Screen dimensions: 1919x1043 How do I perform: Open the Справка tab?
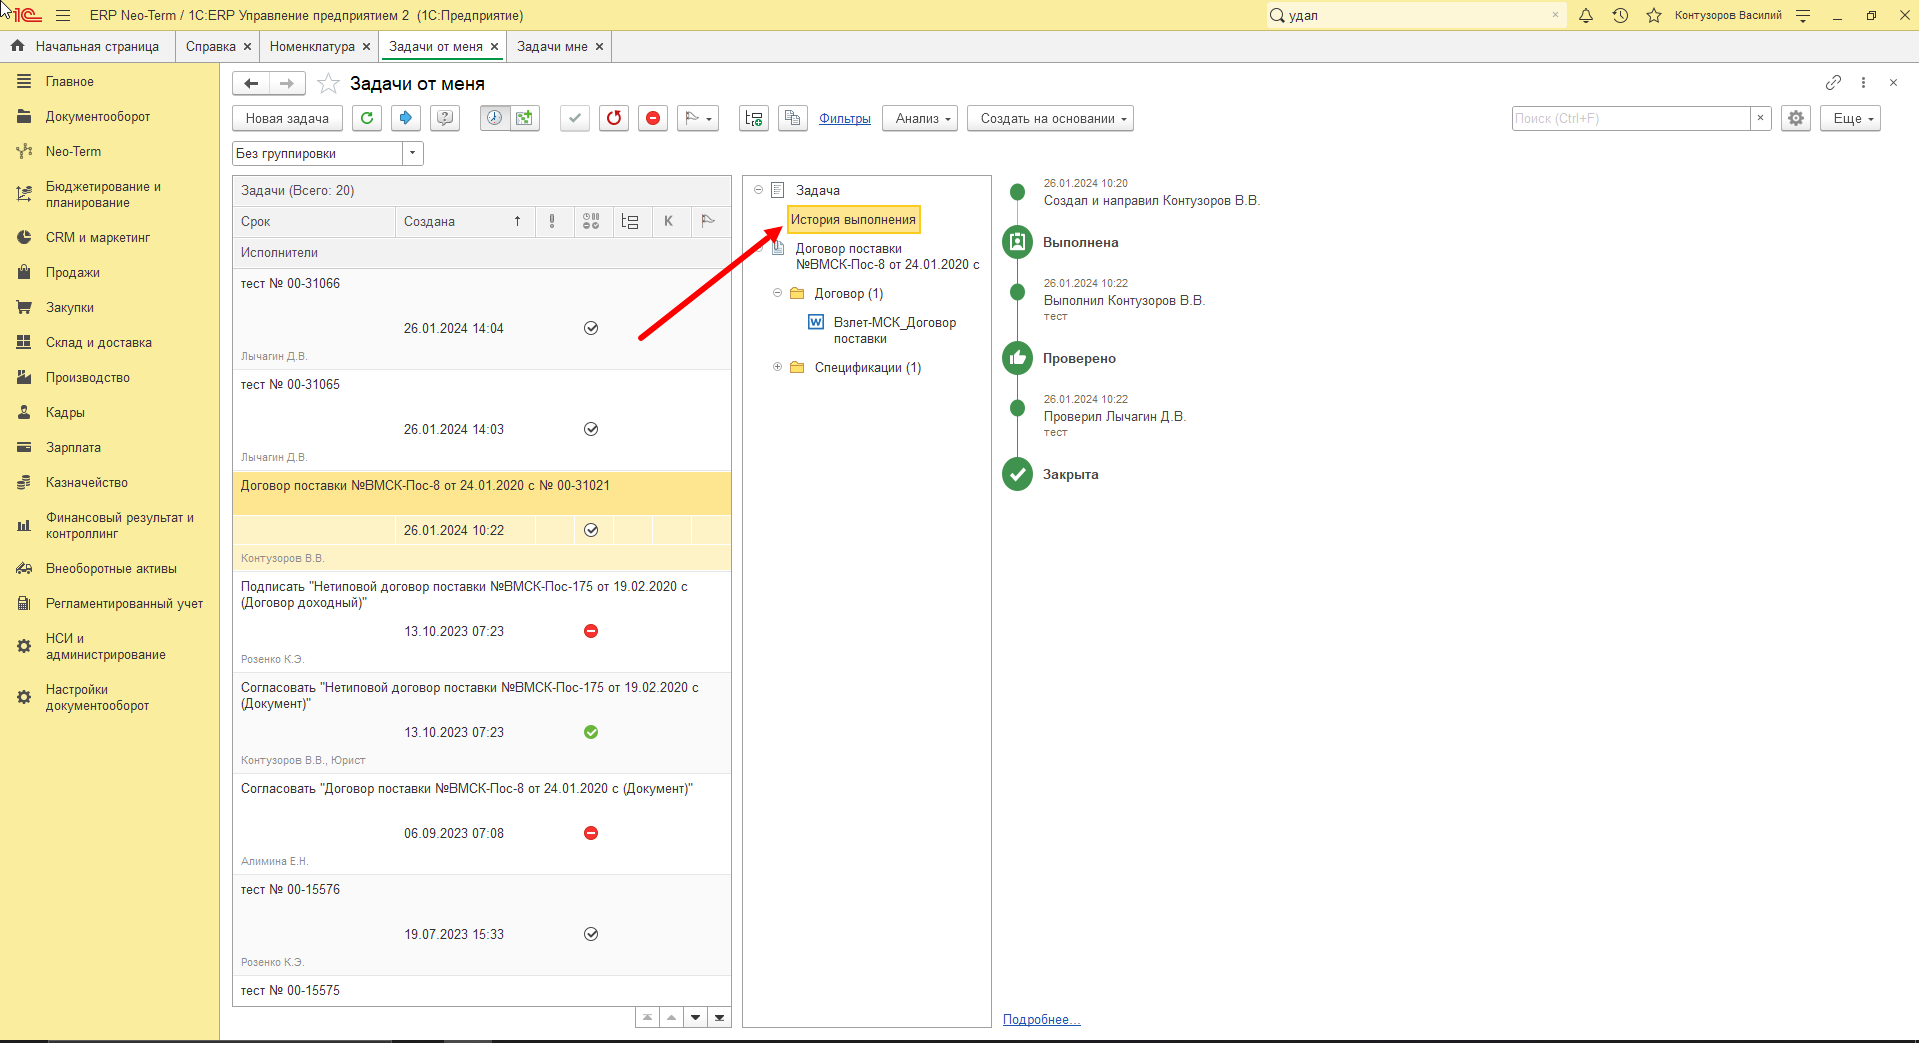211,46
